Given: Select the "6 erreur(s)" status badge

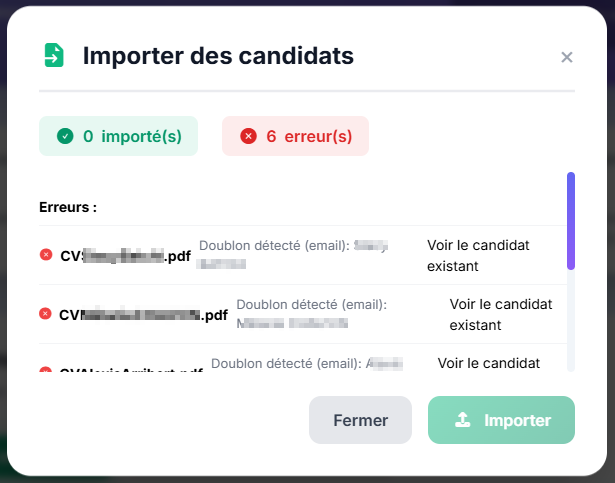Looking at the screenshot, I should point(295,137).
